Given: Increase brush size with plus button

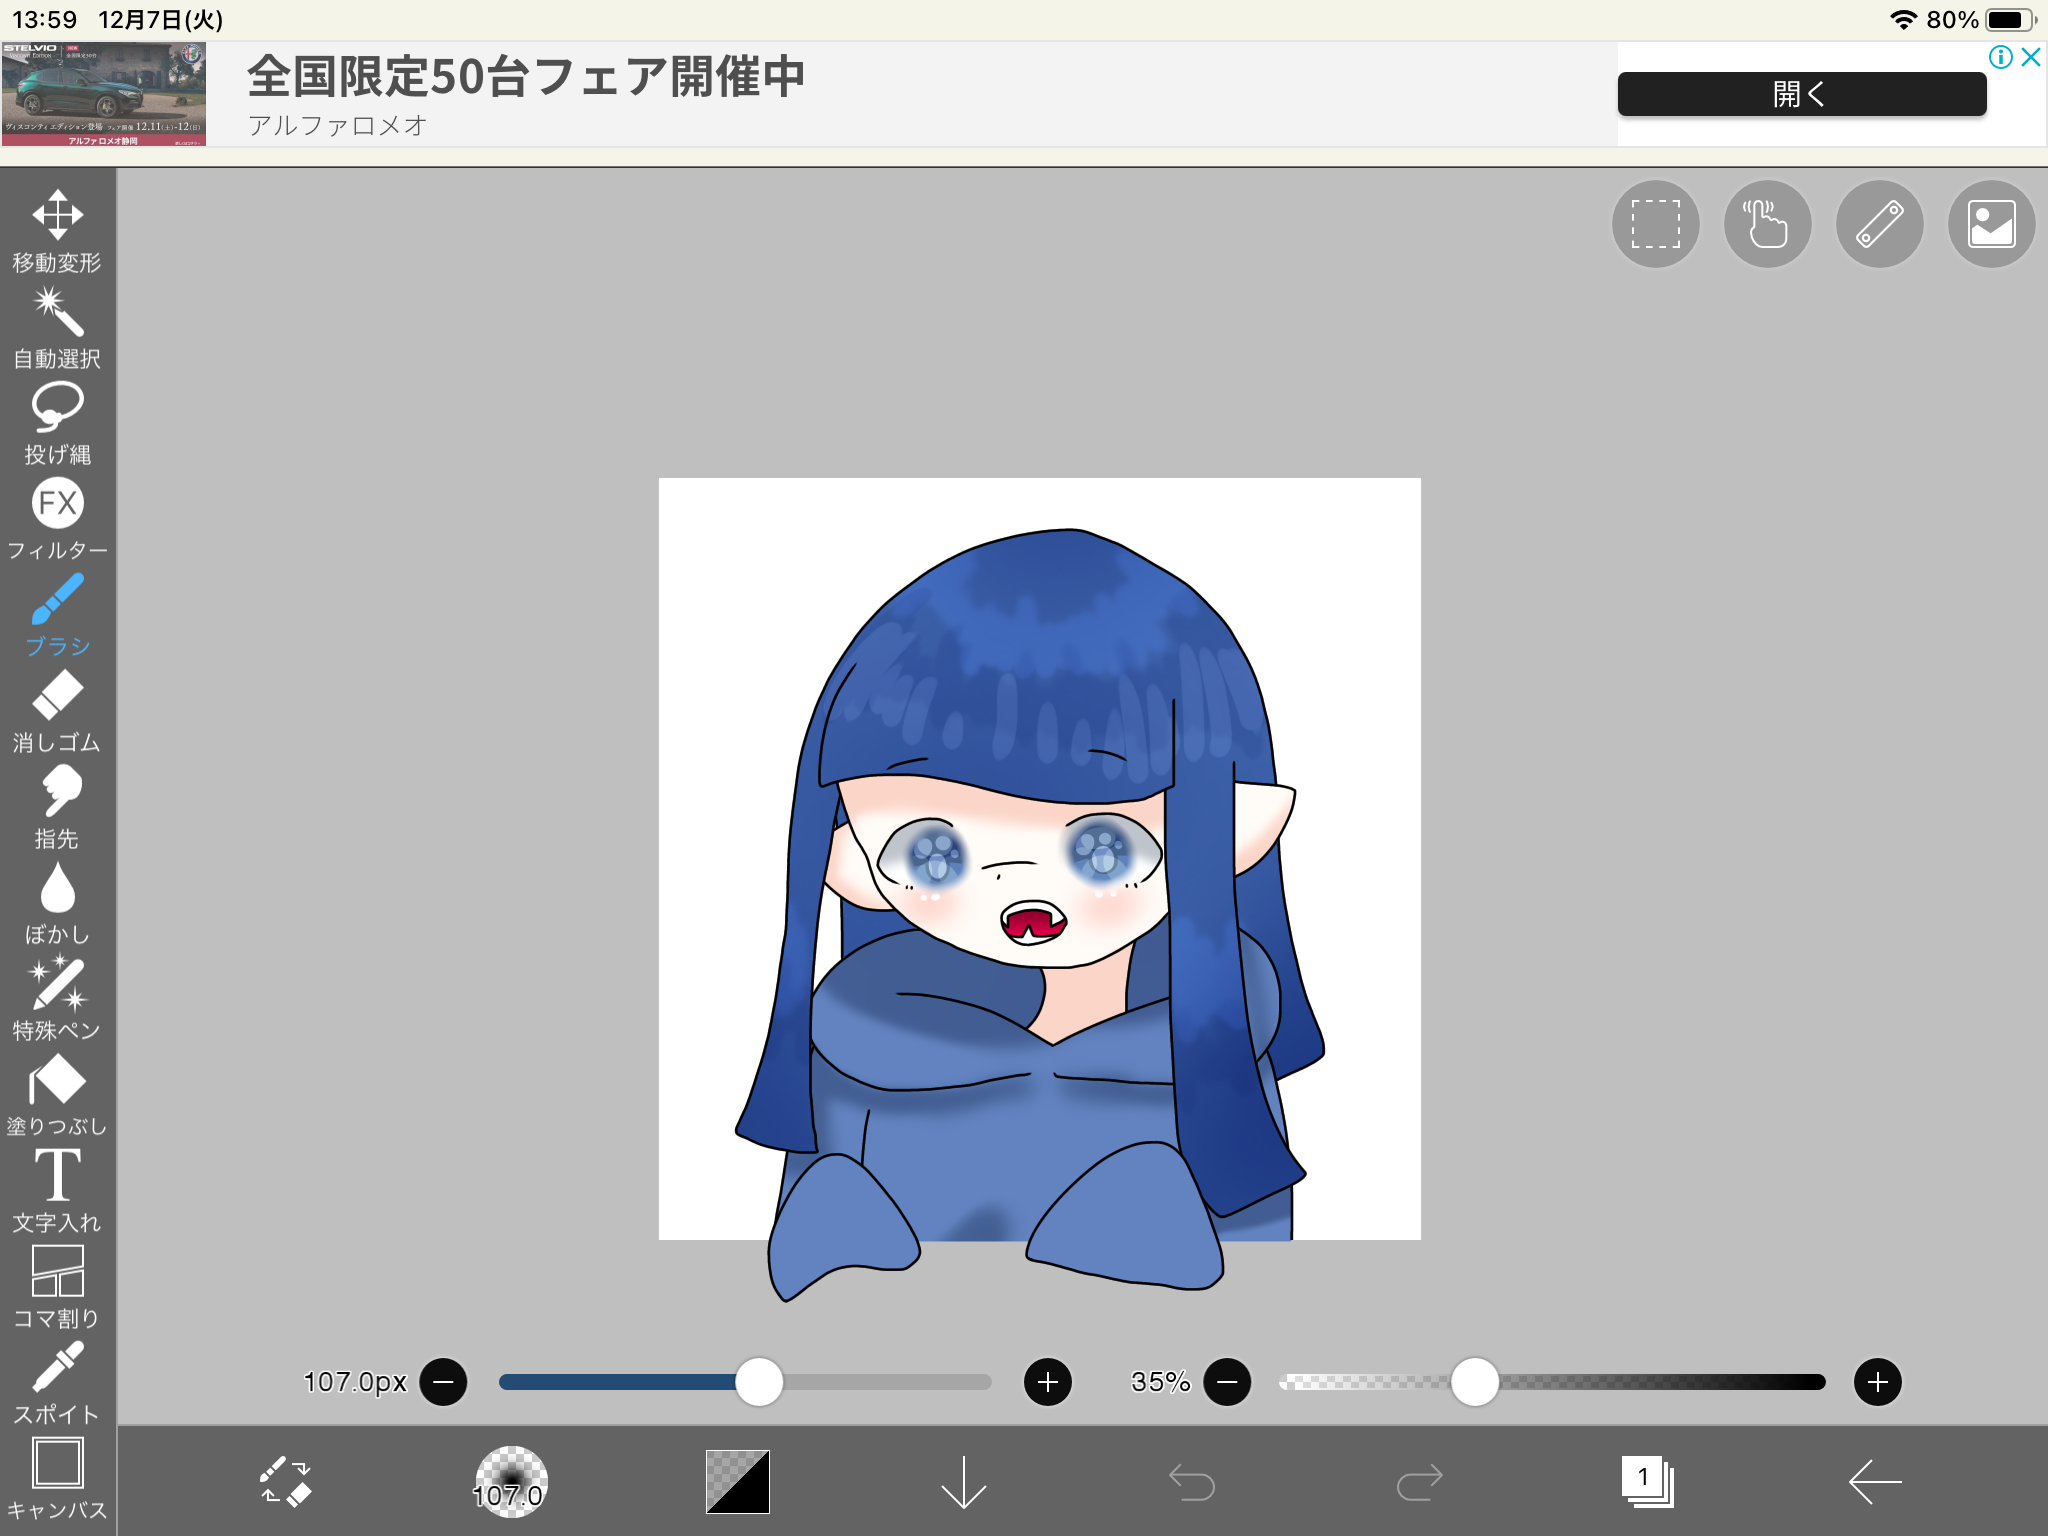Looking at the screenshot, I should pos(1047,1382).
